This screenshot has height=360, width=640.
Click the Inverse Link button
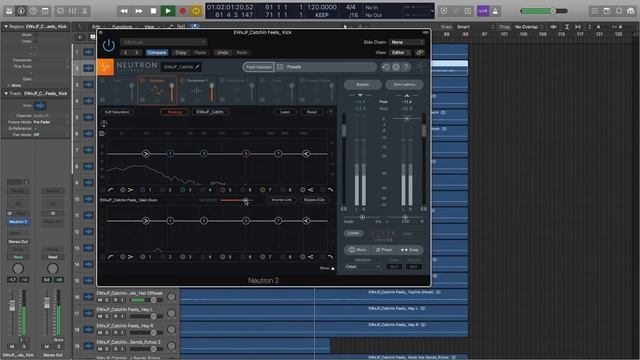281,200
